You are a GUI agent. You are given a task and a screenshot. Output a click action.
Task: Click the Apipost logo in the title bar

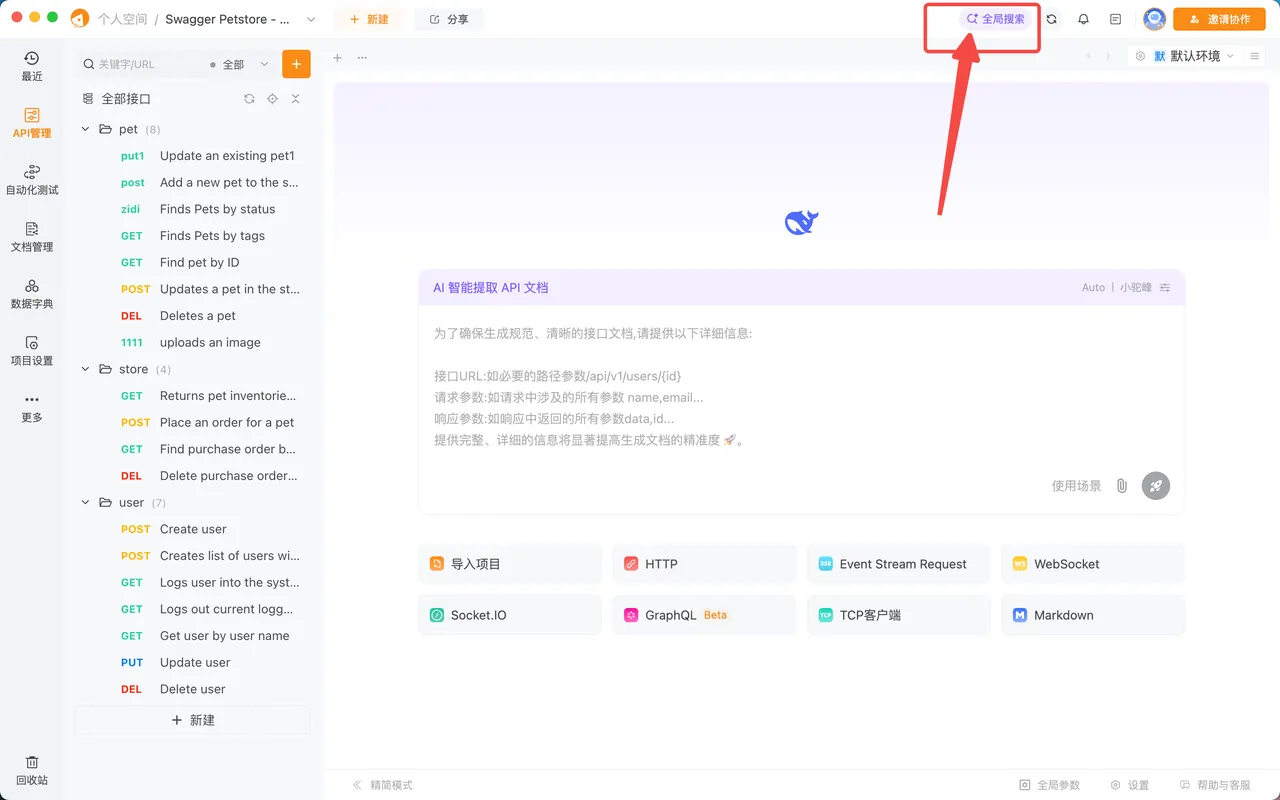80,19
